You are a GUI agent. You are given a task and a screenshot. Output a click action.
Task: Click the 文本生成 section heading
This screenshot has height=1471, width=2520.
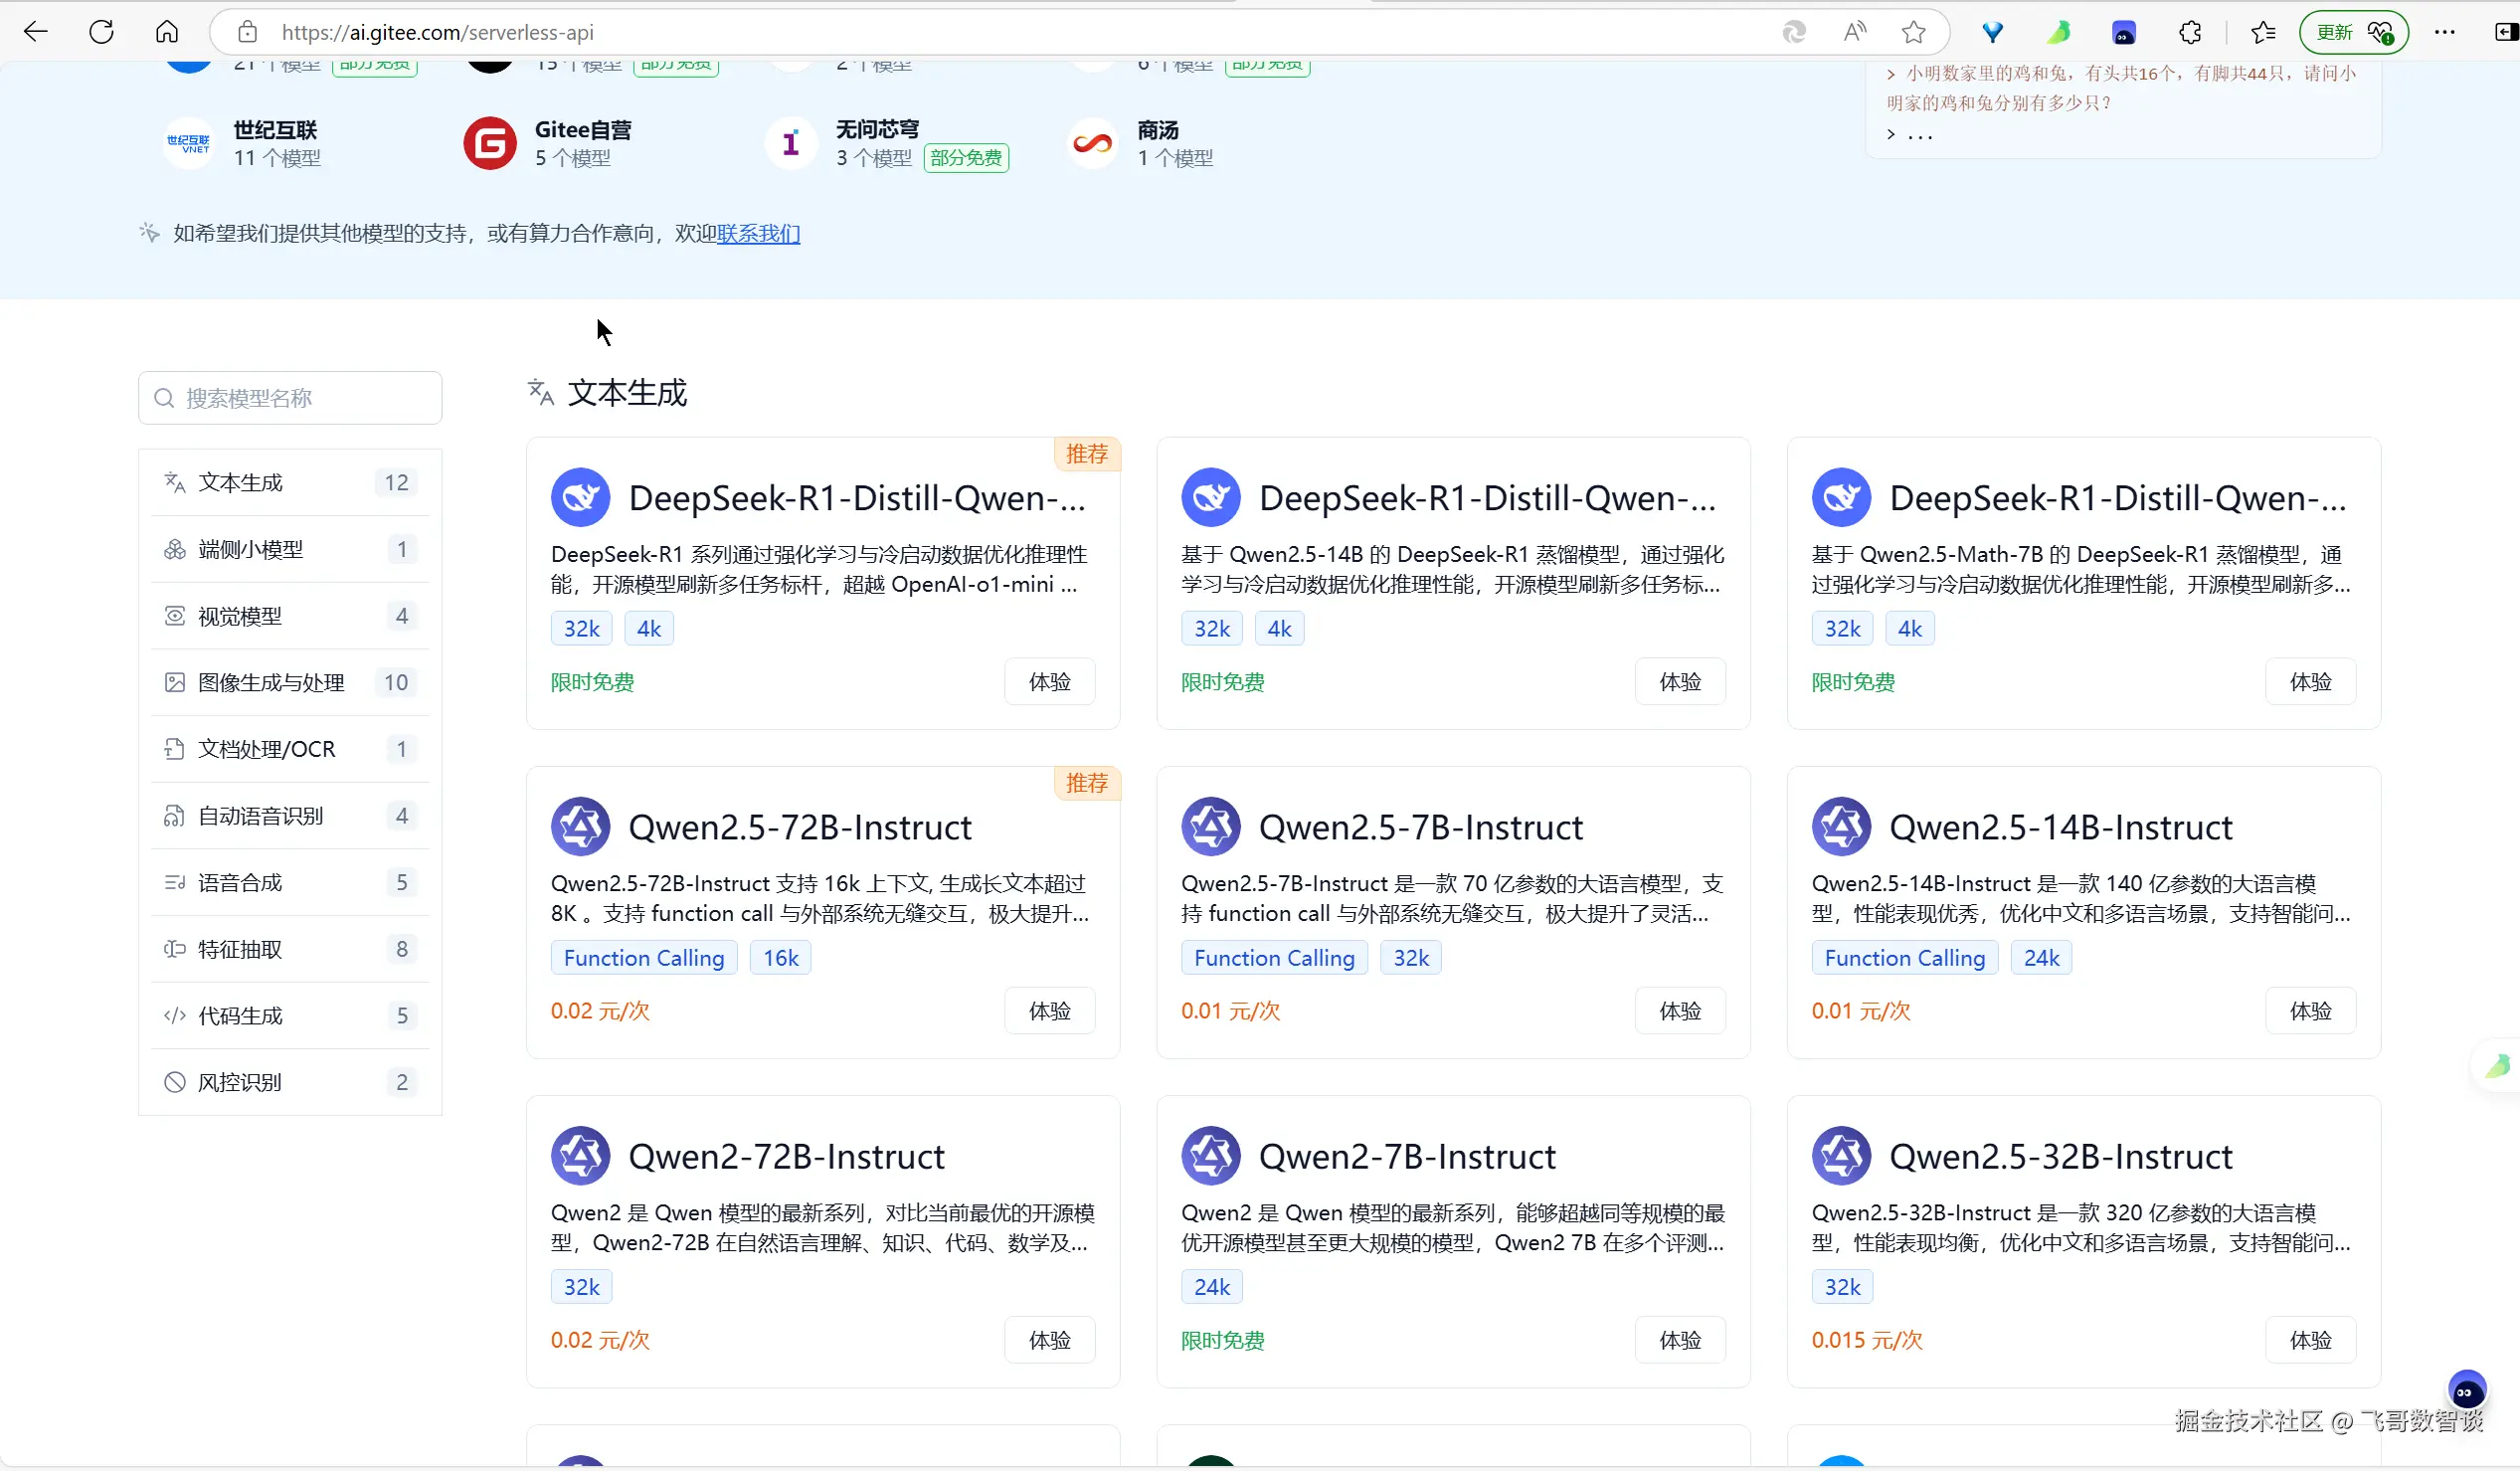coord(627,393)
